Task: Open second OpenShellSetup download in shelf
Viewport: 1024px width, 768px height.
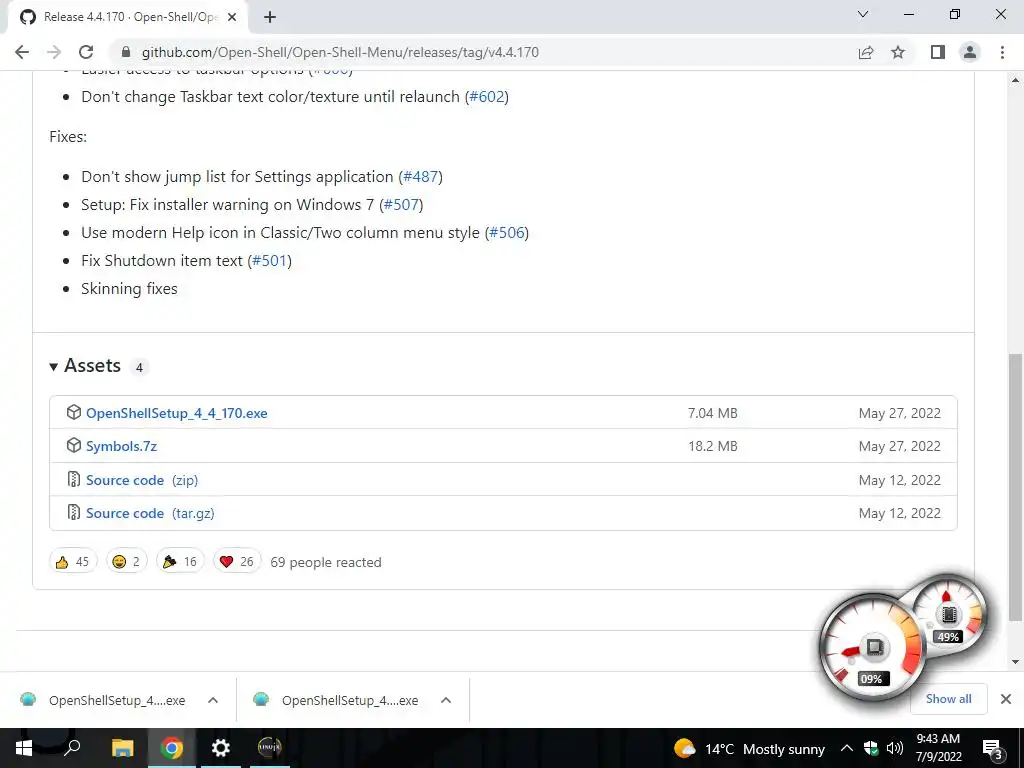Action: 336,700
